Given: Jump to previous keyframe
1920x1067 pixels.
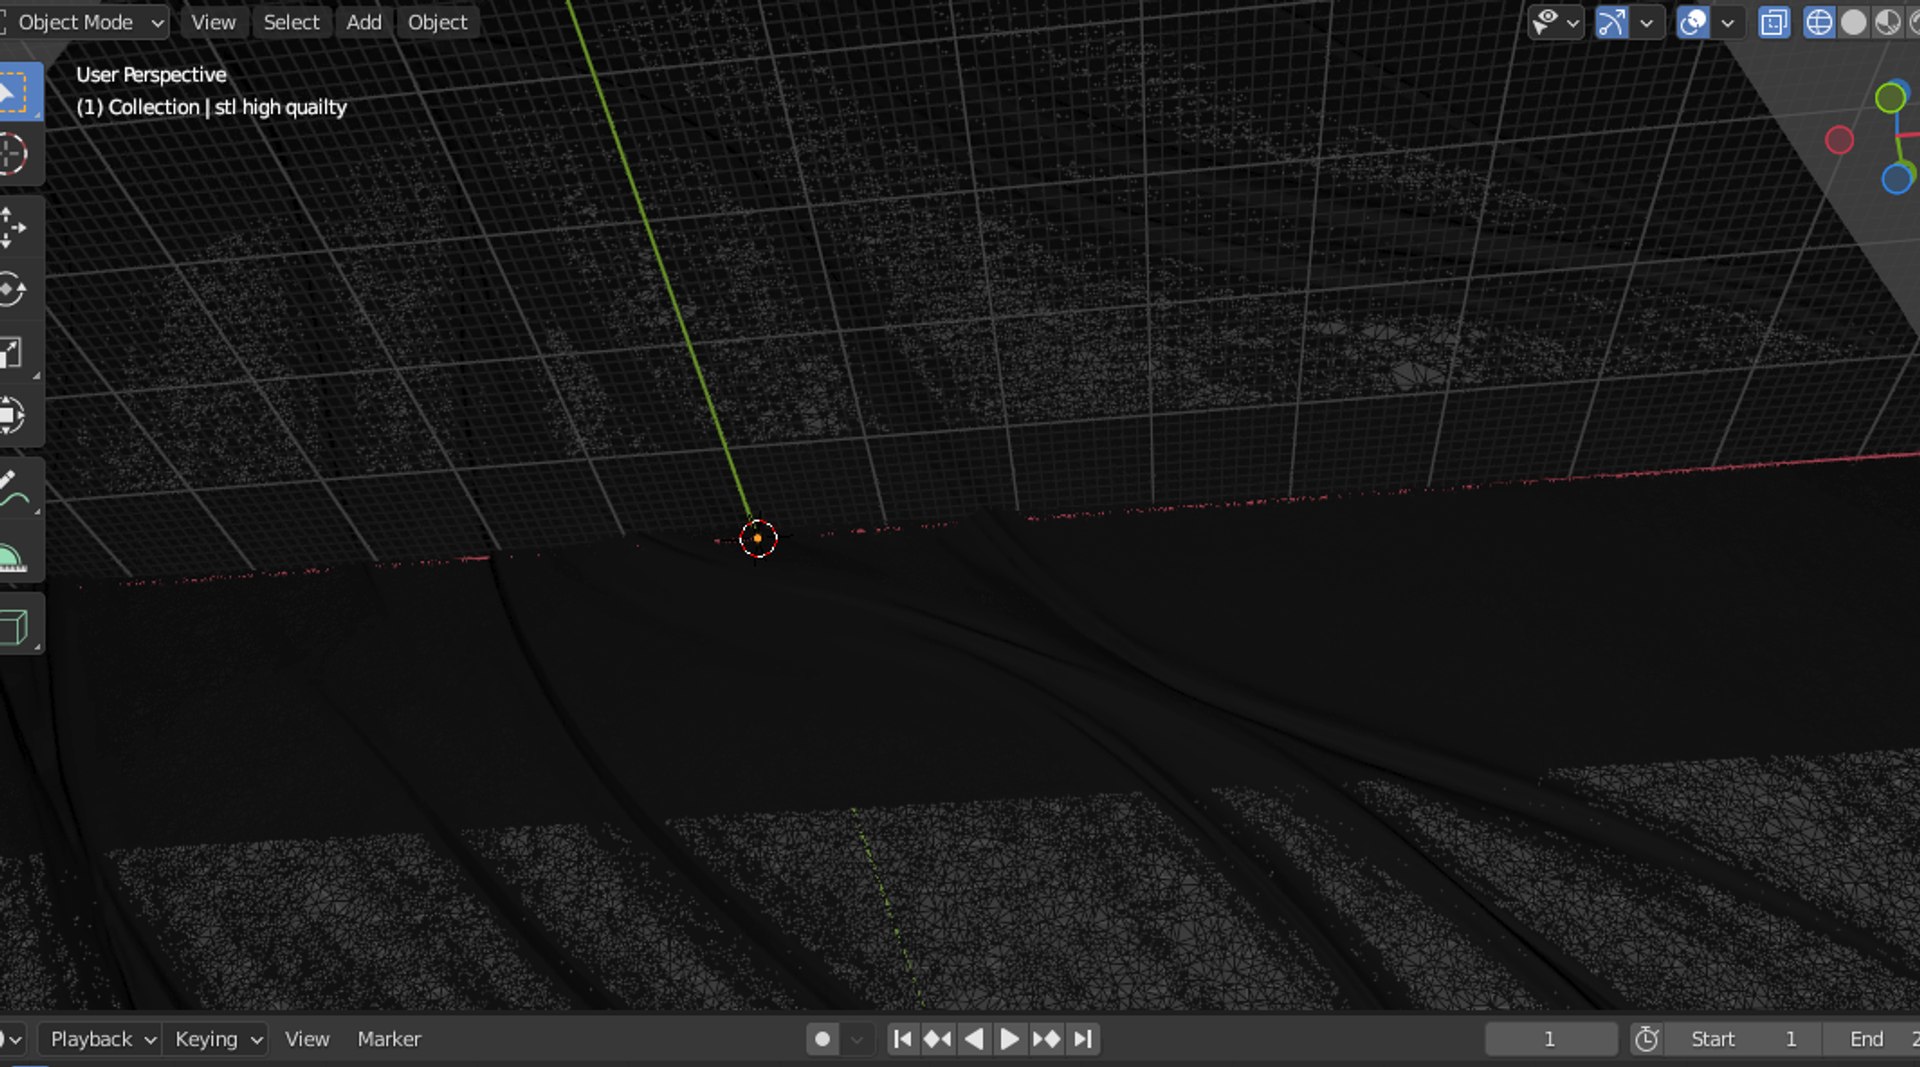Looking at the screenshot, I should pyautogui.click(x=938, y=1039).
